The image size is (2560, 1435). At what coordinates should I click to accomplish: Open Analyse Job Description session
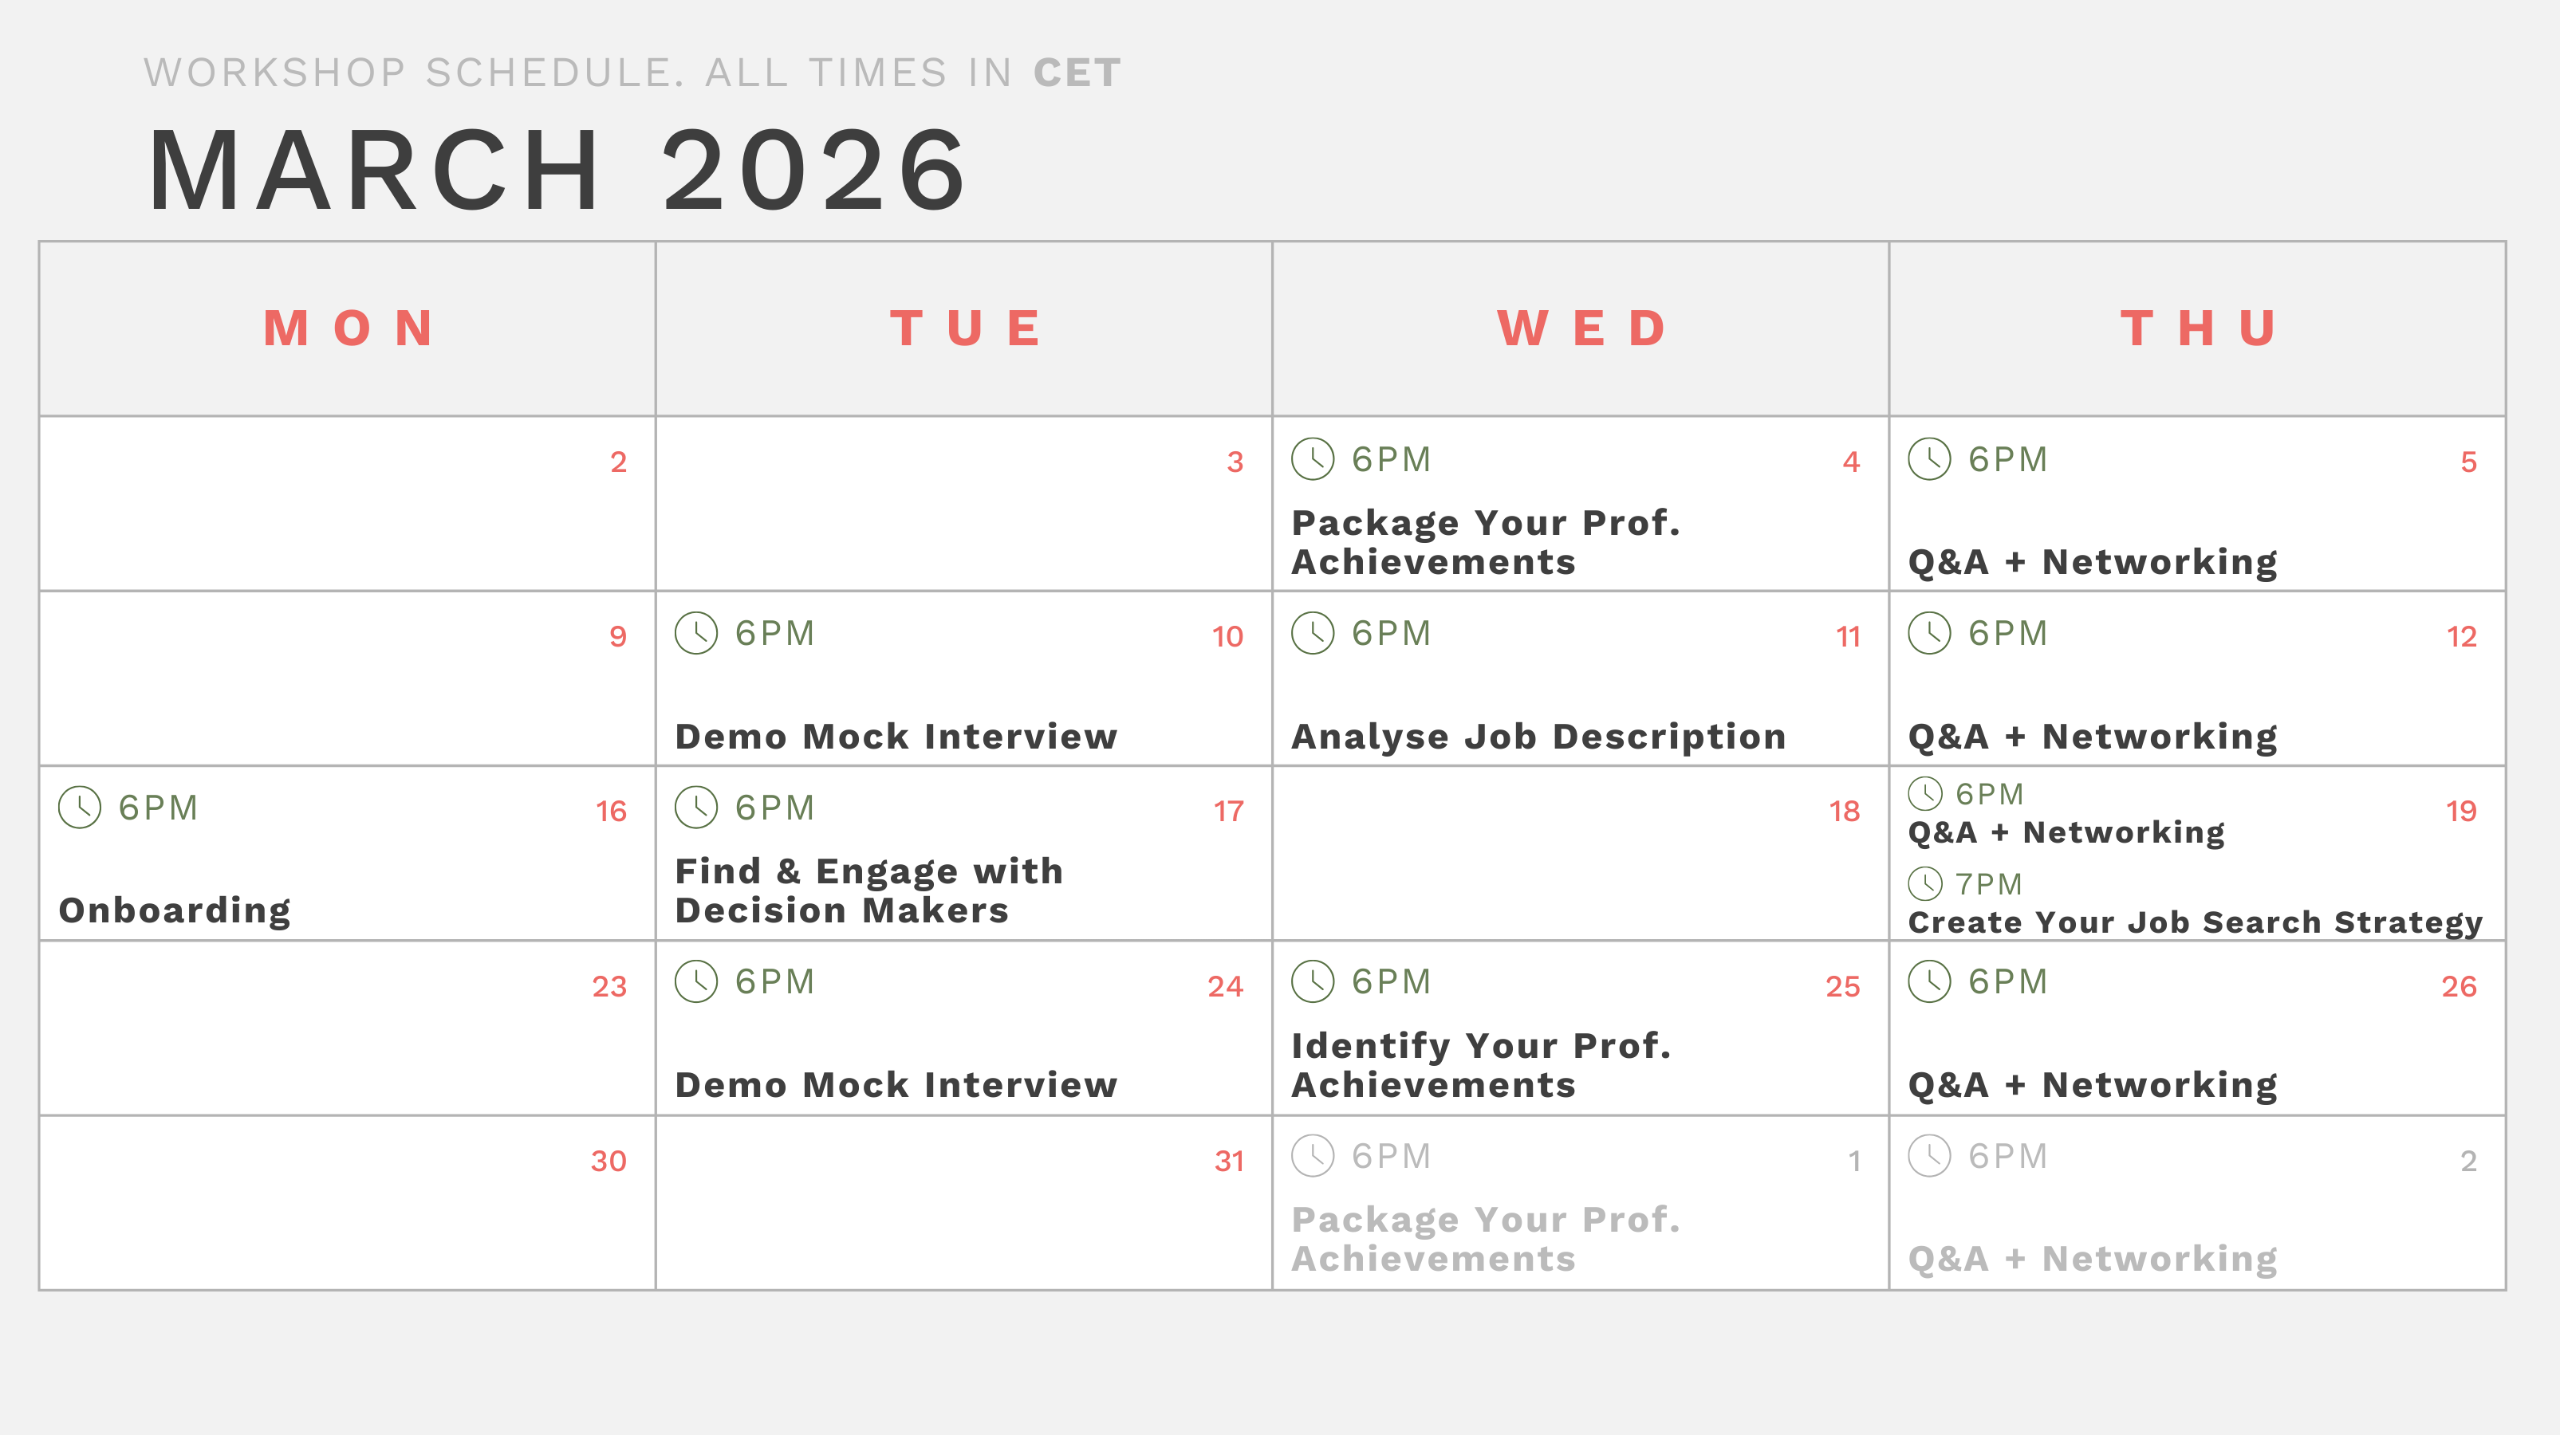tap(1539, 737)
